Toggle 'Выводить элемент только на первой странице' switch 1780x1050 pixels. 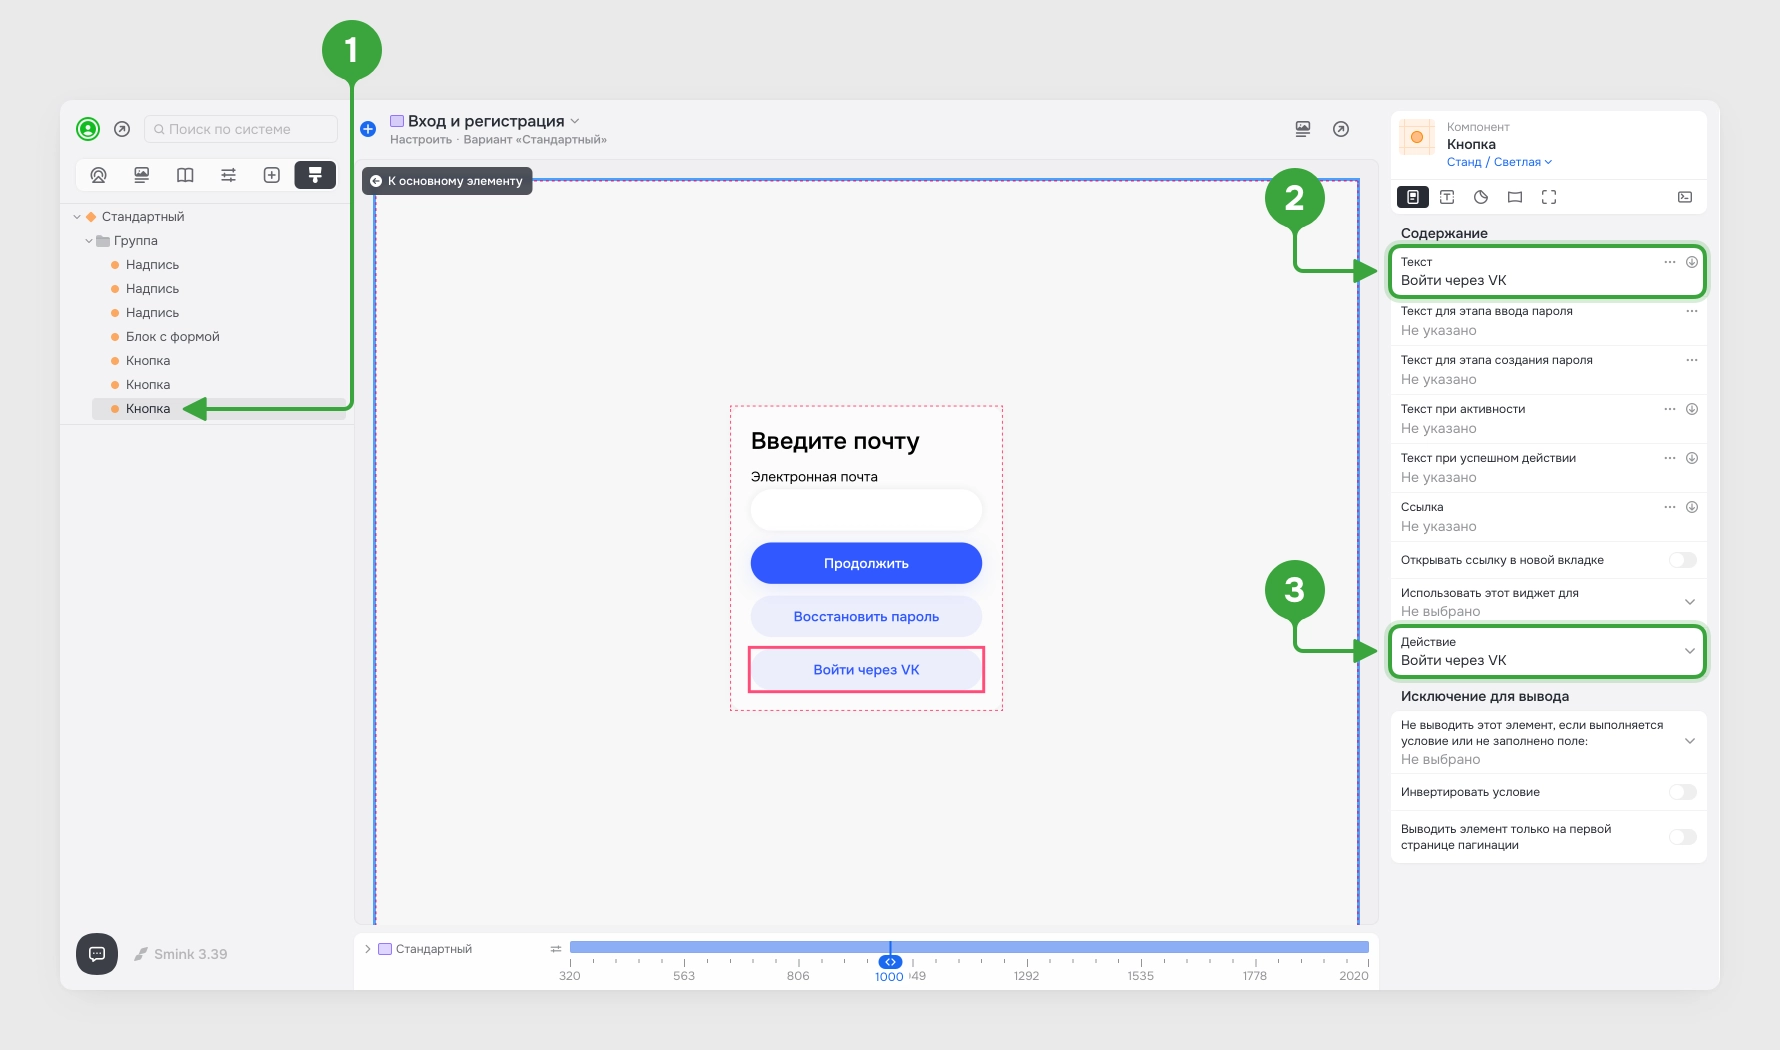click(1683, 837)
